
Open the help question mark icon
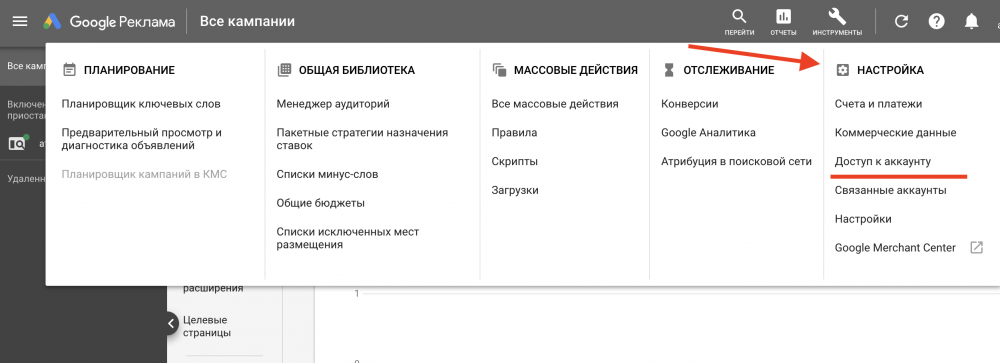pos(936,22)
